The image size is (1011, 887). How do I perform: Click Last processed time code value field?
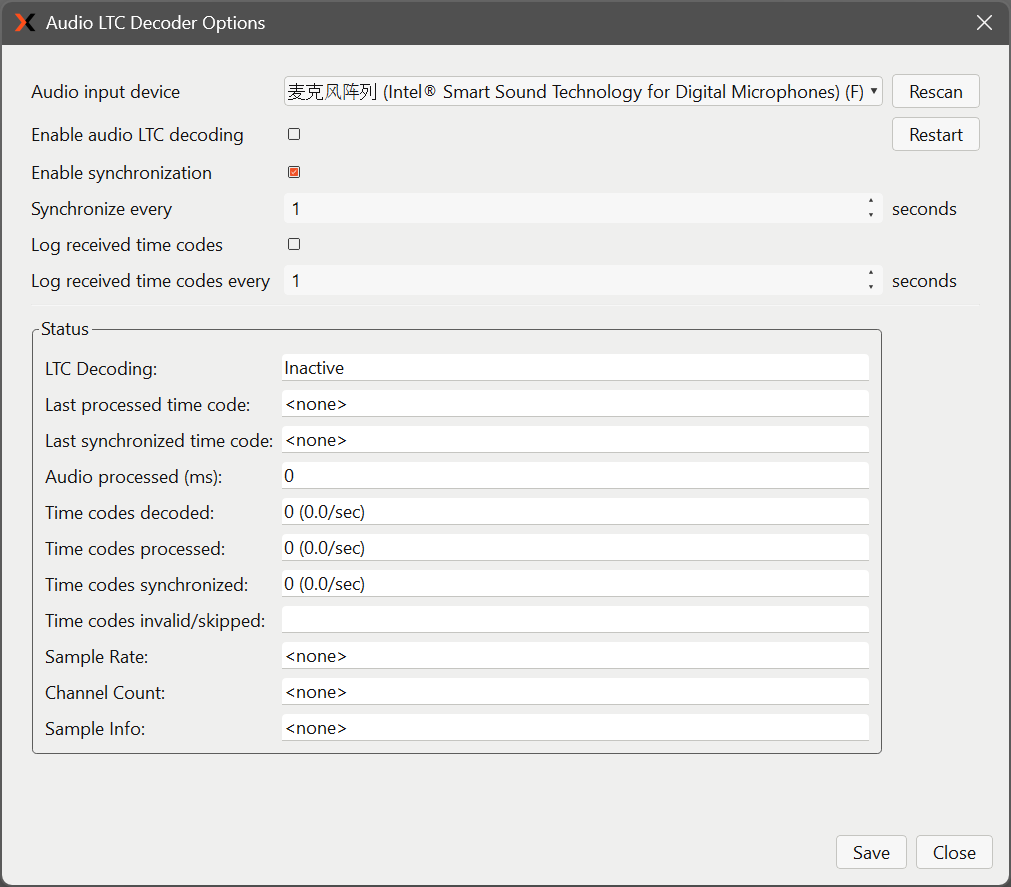point(575,404)
